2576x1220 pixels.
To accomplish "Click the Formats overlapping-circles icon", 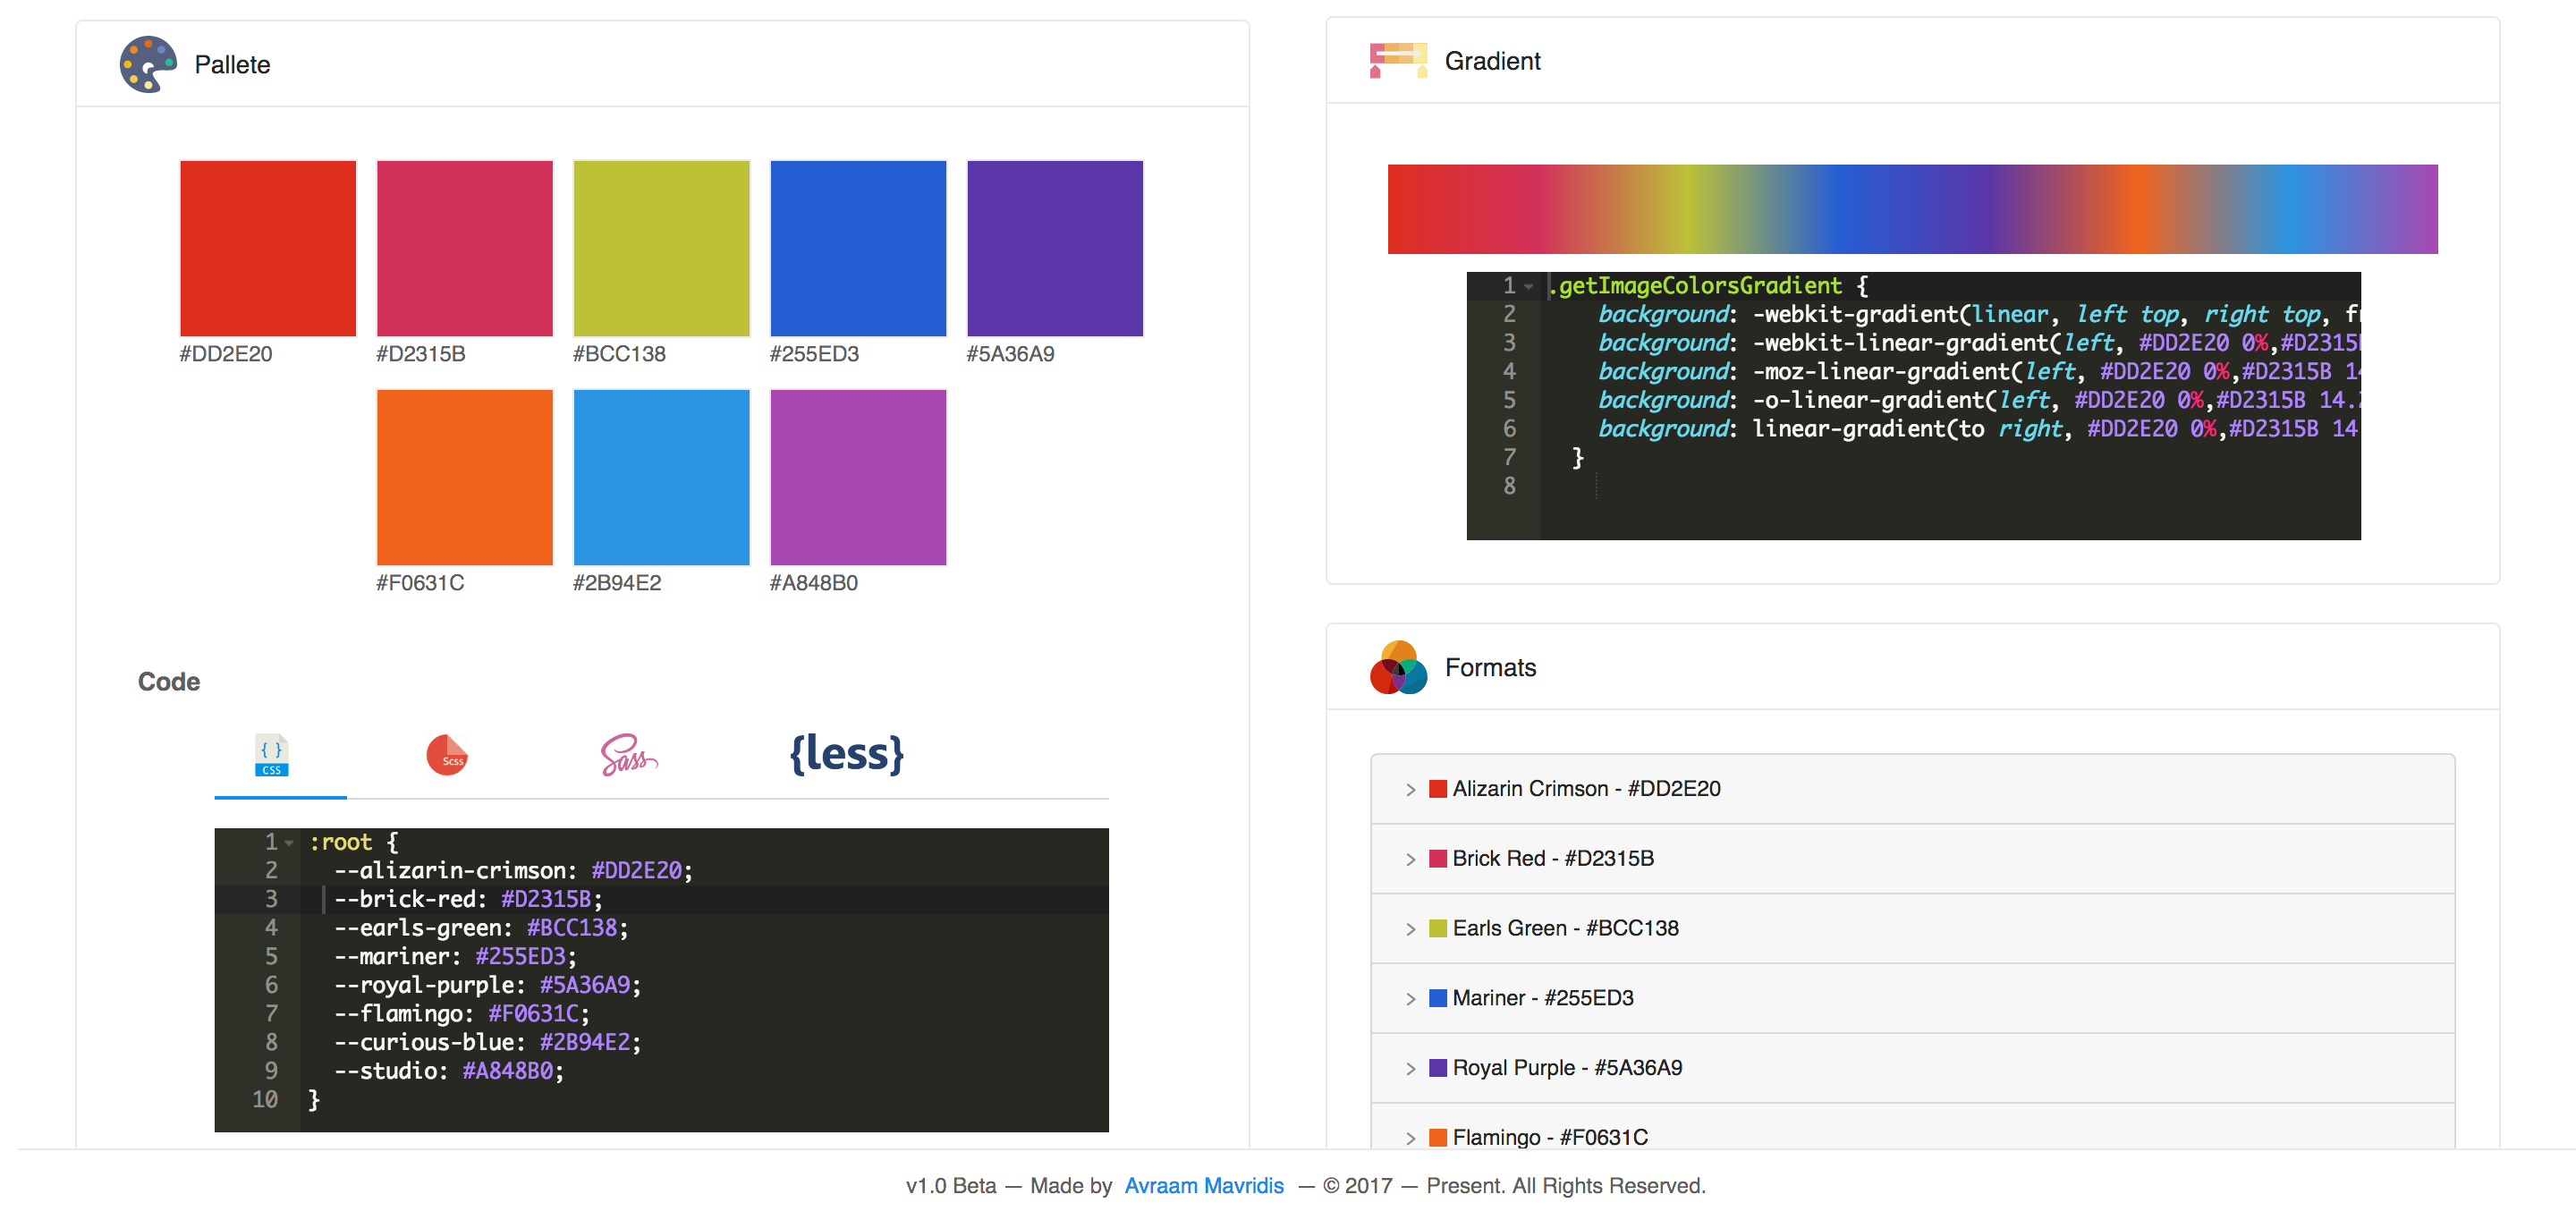I will 1399,668.
